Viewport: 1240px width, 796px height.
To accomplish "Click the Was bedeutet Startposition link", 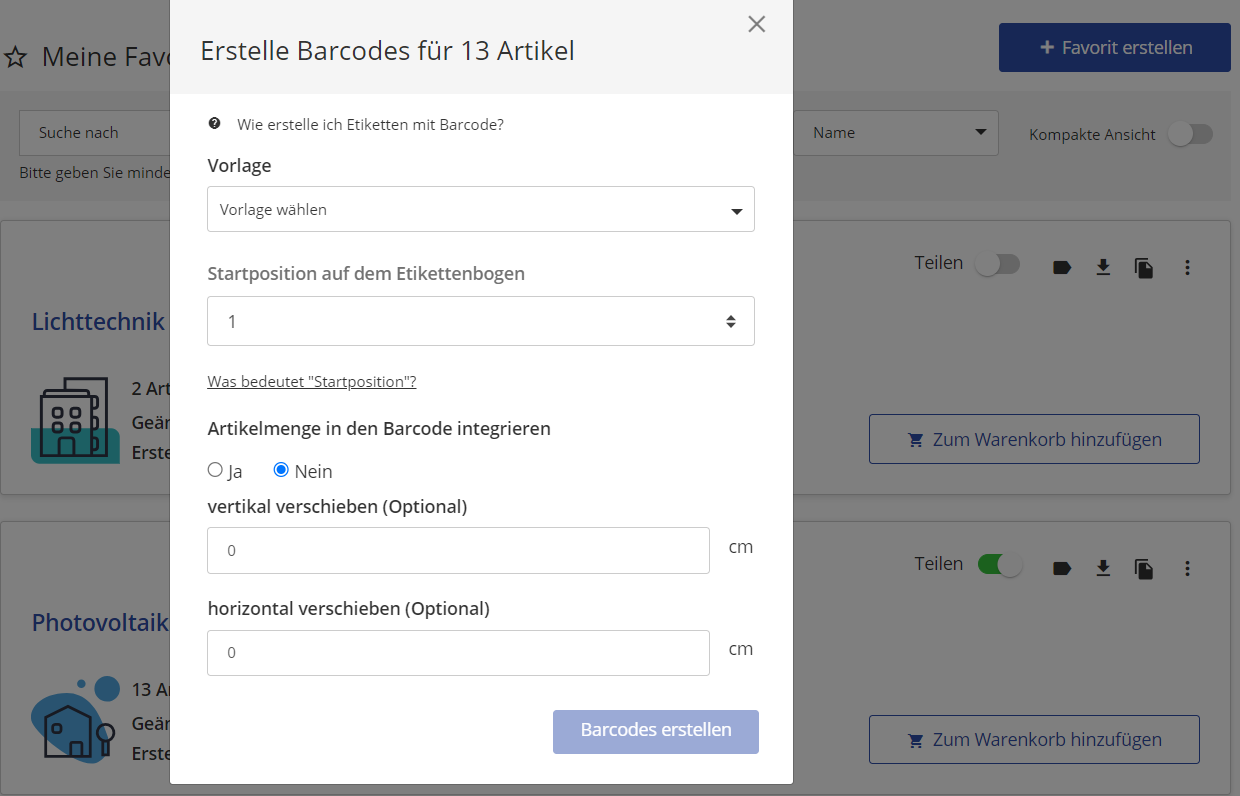I will click(311, 381).
